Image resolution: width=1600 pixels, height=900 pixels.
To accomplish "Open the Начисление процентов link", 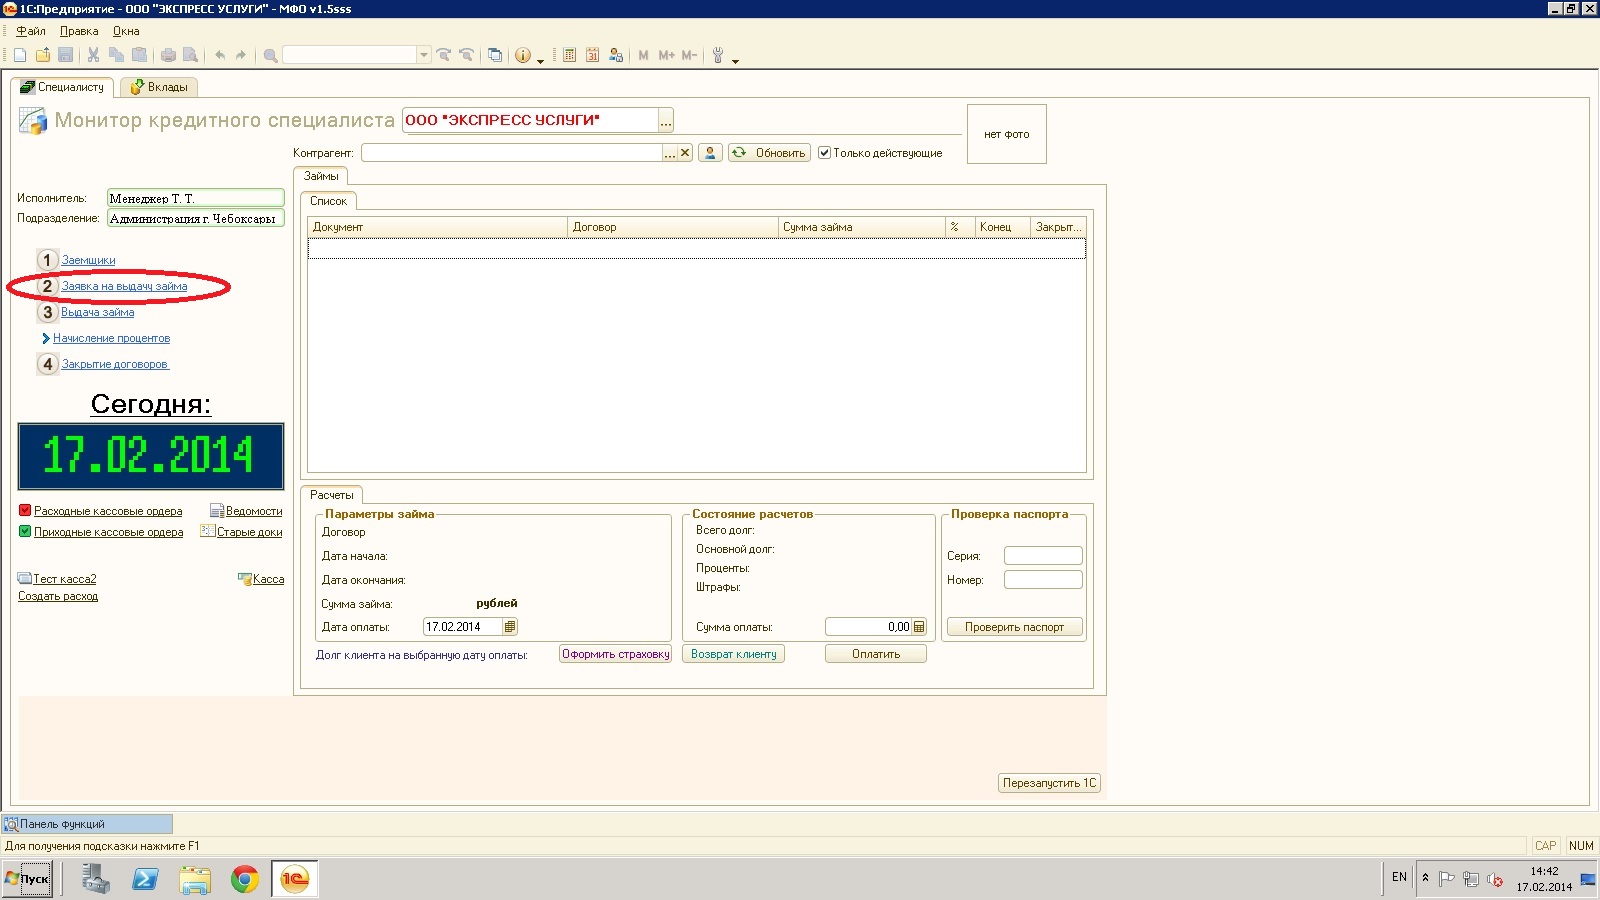I will (x=111, y=338).
